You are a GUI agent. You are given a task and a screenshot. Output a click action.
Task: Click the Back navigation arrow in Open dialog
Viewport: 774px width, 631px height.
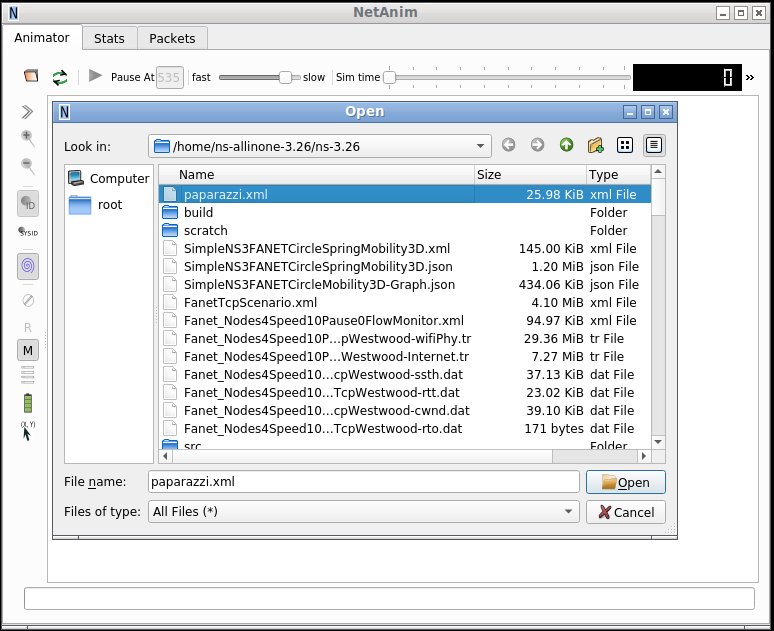pos(508,145)
